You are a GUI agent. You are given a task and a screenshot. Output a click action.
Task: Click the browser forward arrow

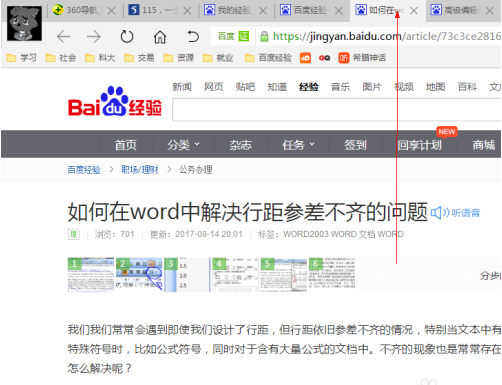tap(94, 37)
